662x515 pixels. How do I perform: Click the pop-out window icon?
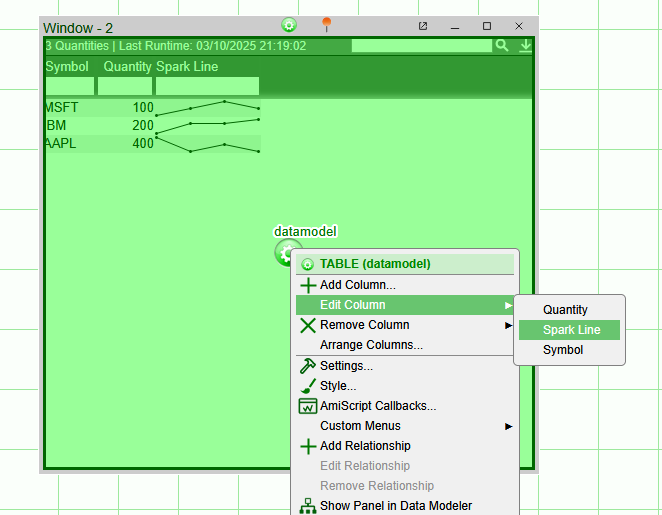point(423,26)
